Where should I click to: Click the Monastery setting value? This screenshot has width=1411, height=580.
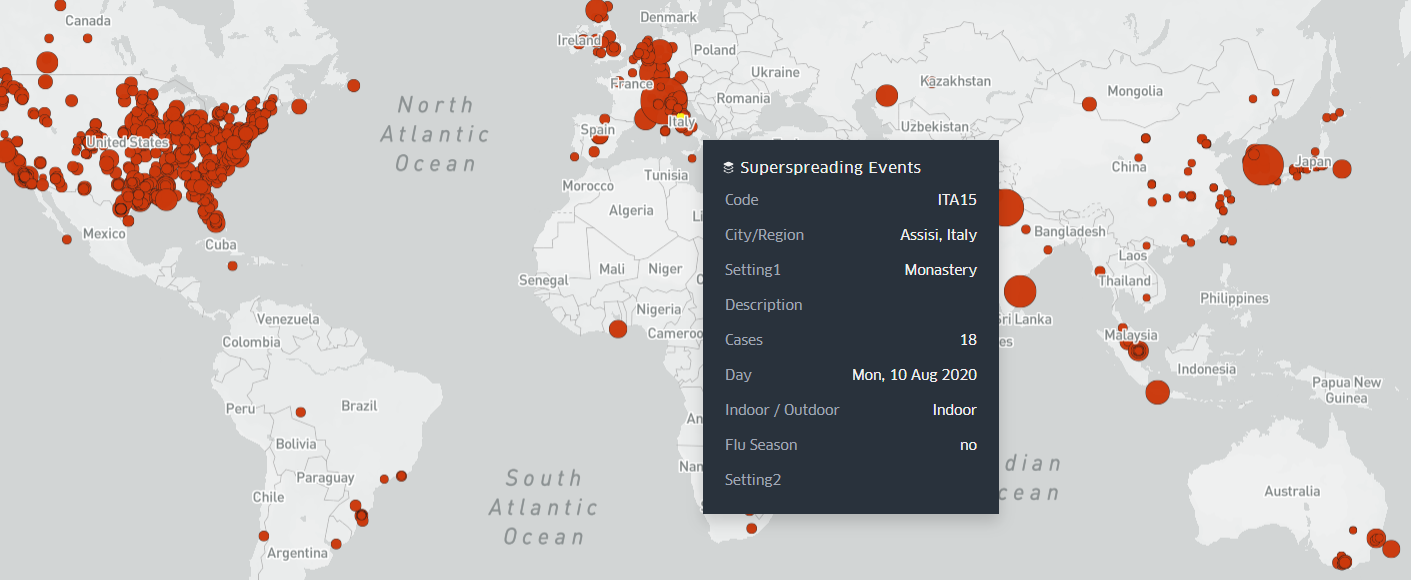click(940, 270)
